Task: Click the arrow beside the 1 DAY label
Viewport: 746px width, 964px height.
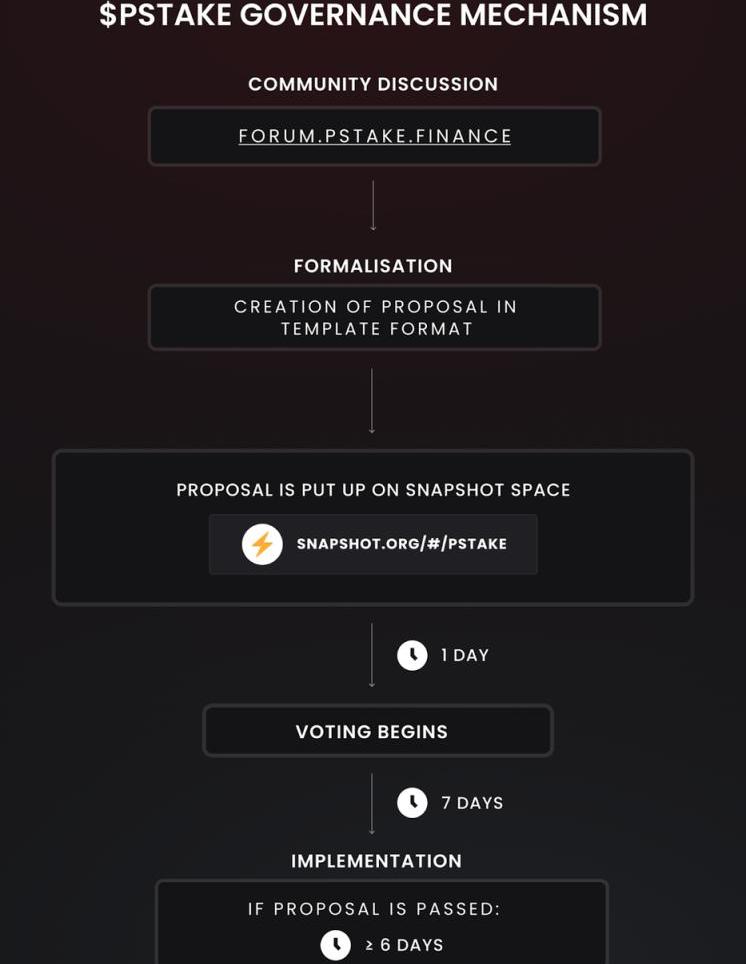Action: coord(372,655)
